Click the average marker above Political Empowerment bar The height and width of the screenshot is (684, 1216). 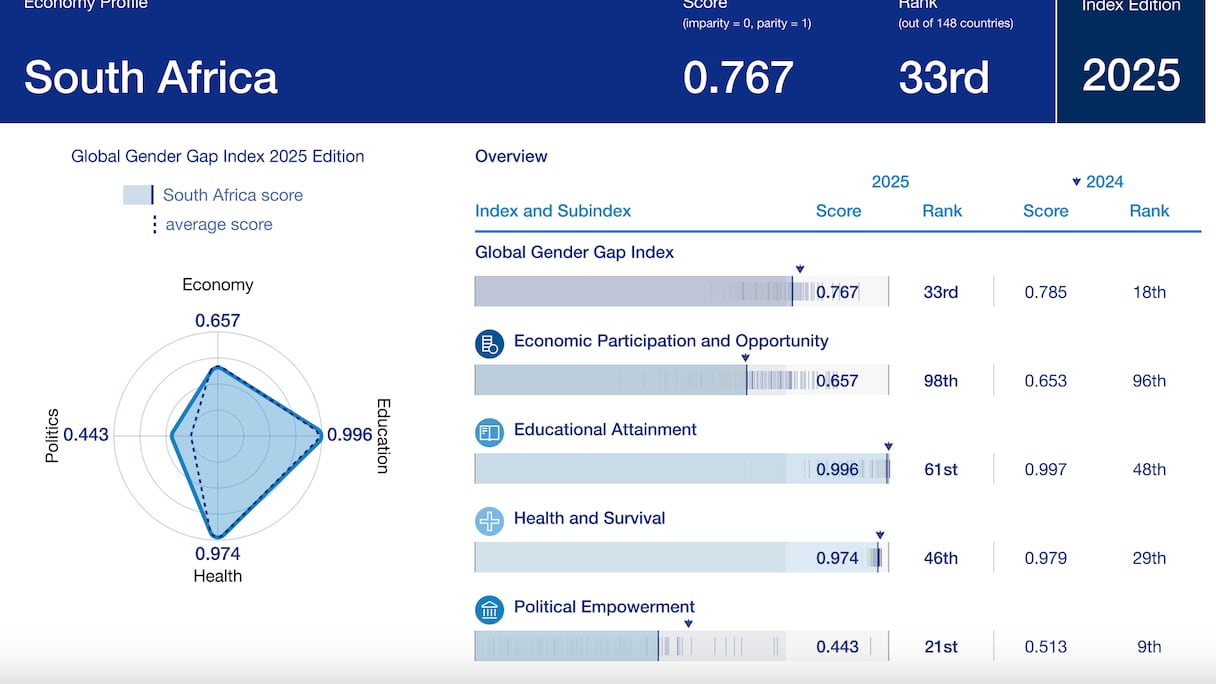point(688,624)
